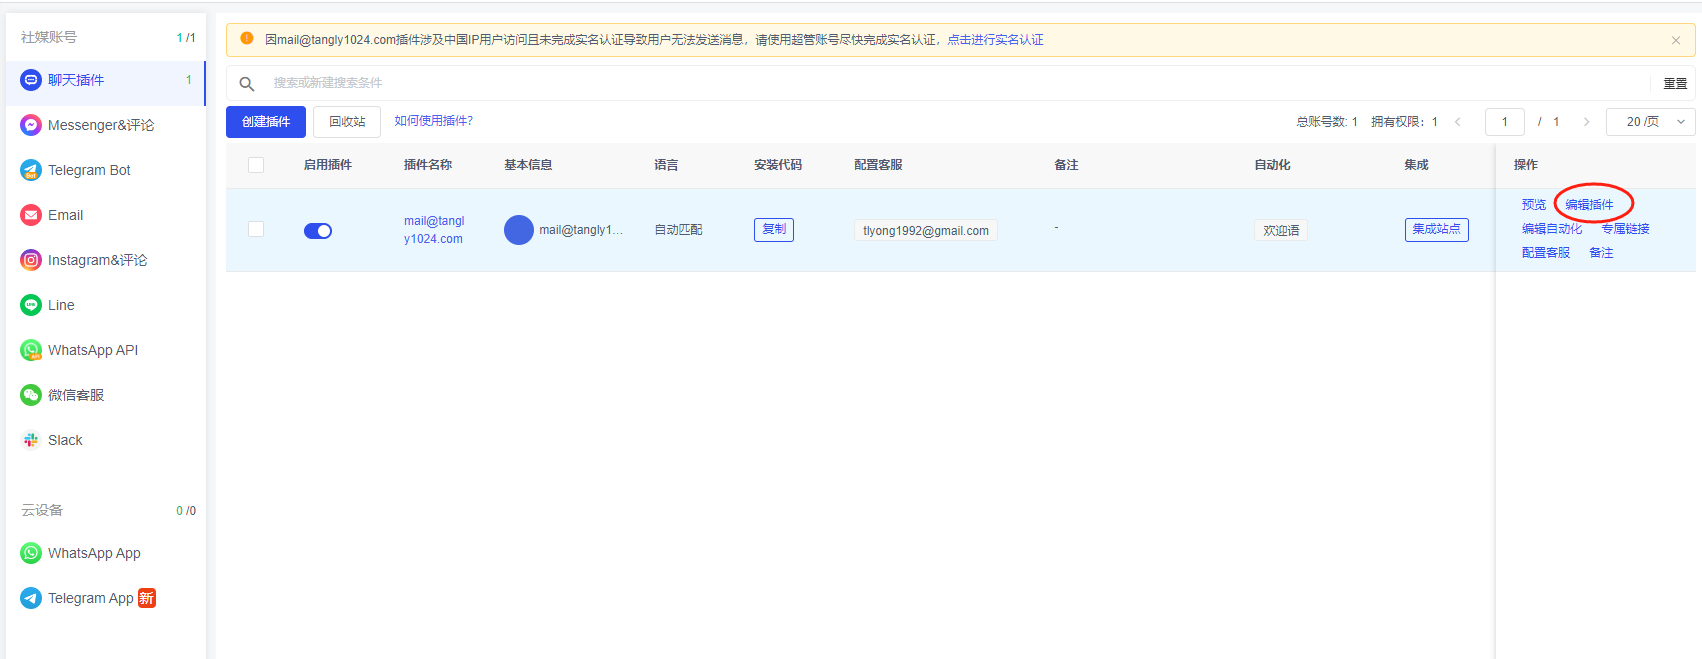Select Line in the sidebar
The image size is (1702, 659).
[x=106, y=305]
